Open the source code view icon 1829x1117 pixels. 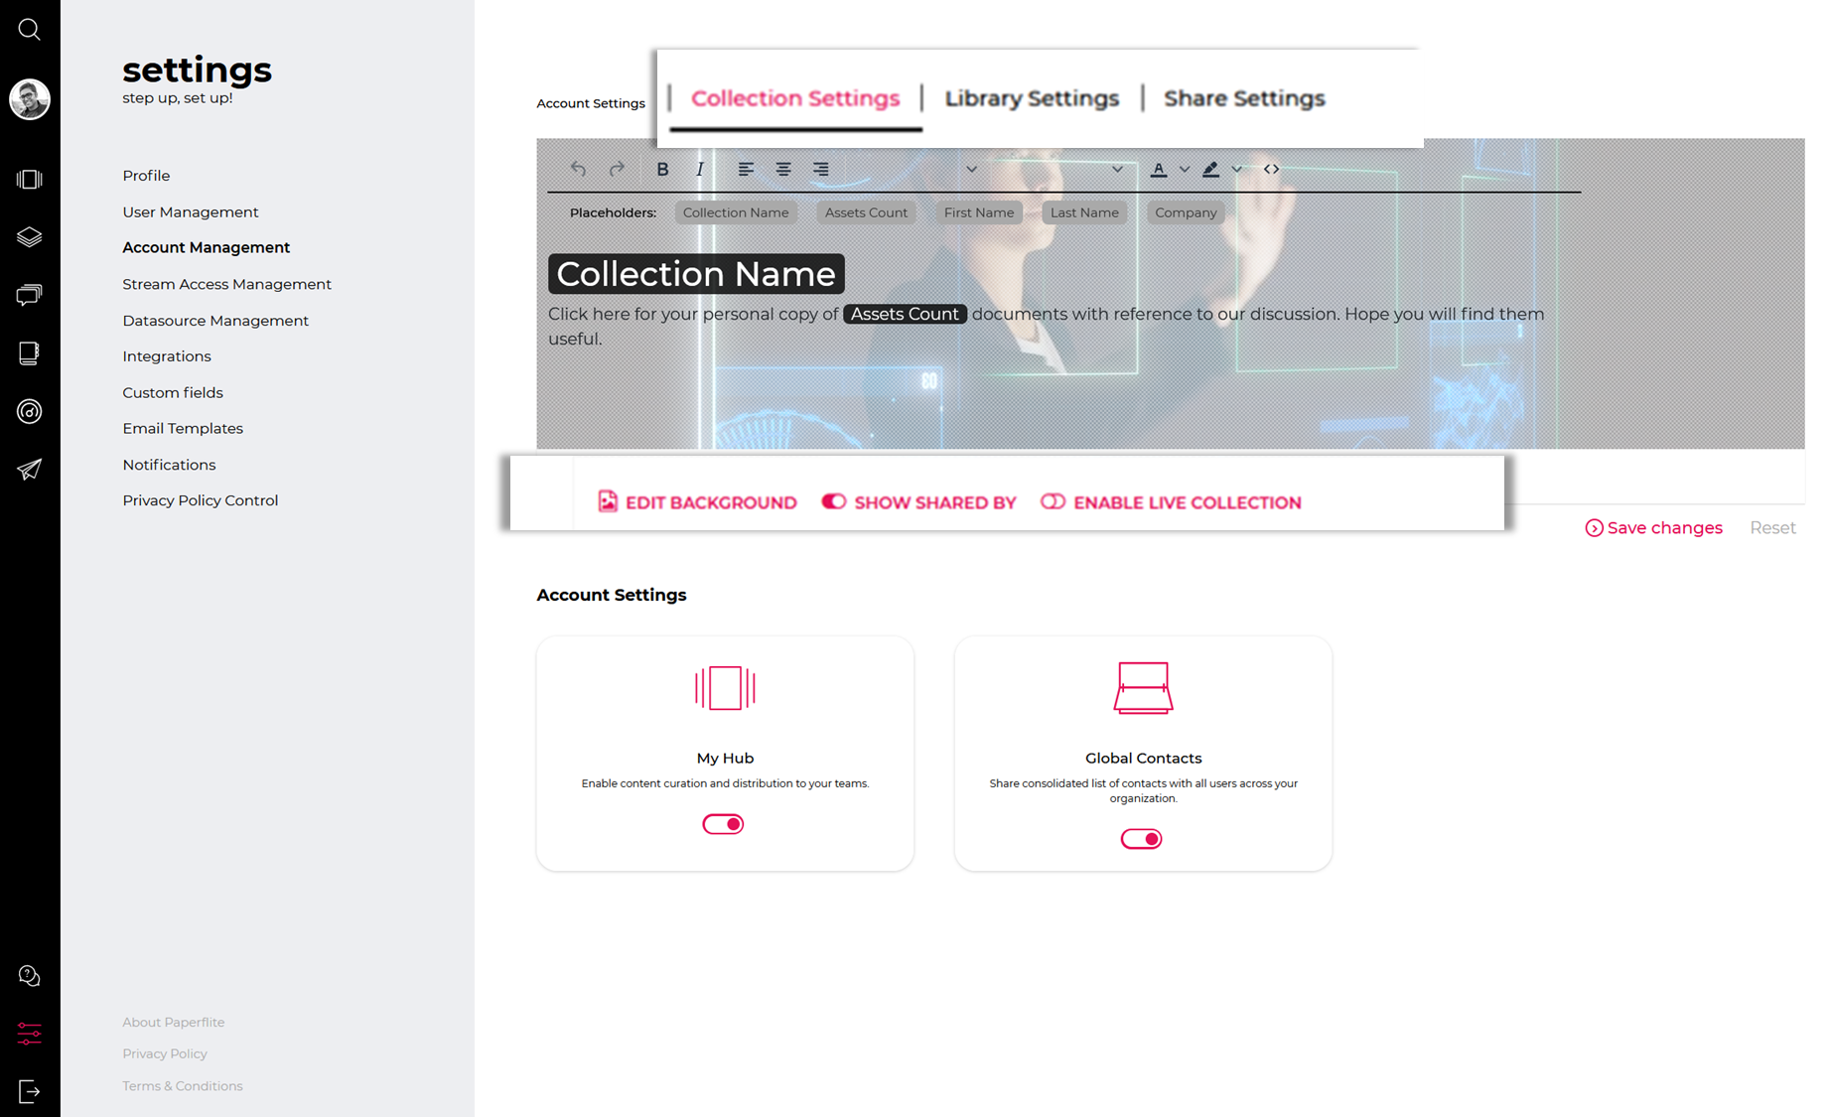[x=1271, y=169]
